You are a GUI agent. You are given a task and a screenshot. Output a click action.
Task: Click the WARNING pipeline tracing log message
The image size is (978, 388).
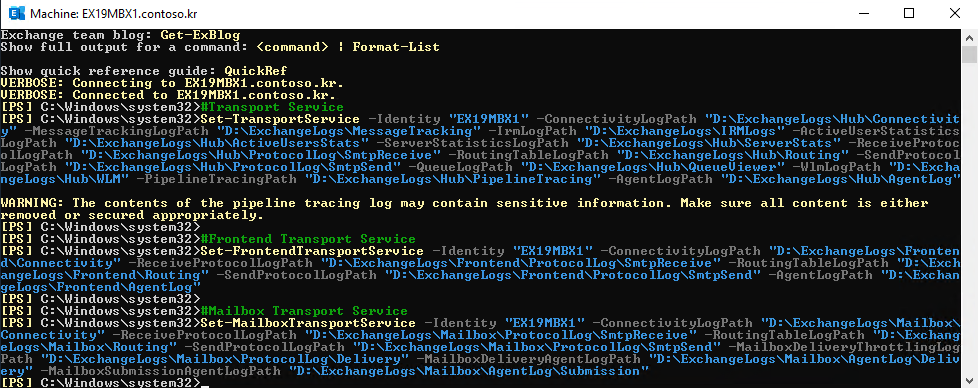click(x=465, y=210)
